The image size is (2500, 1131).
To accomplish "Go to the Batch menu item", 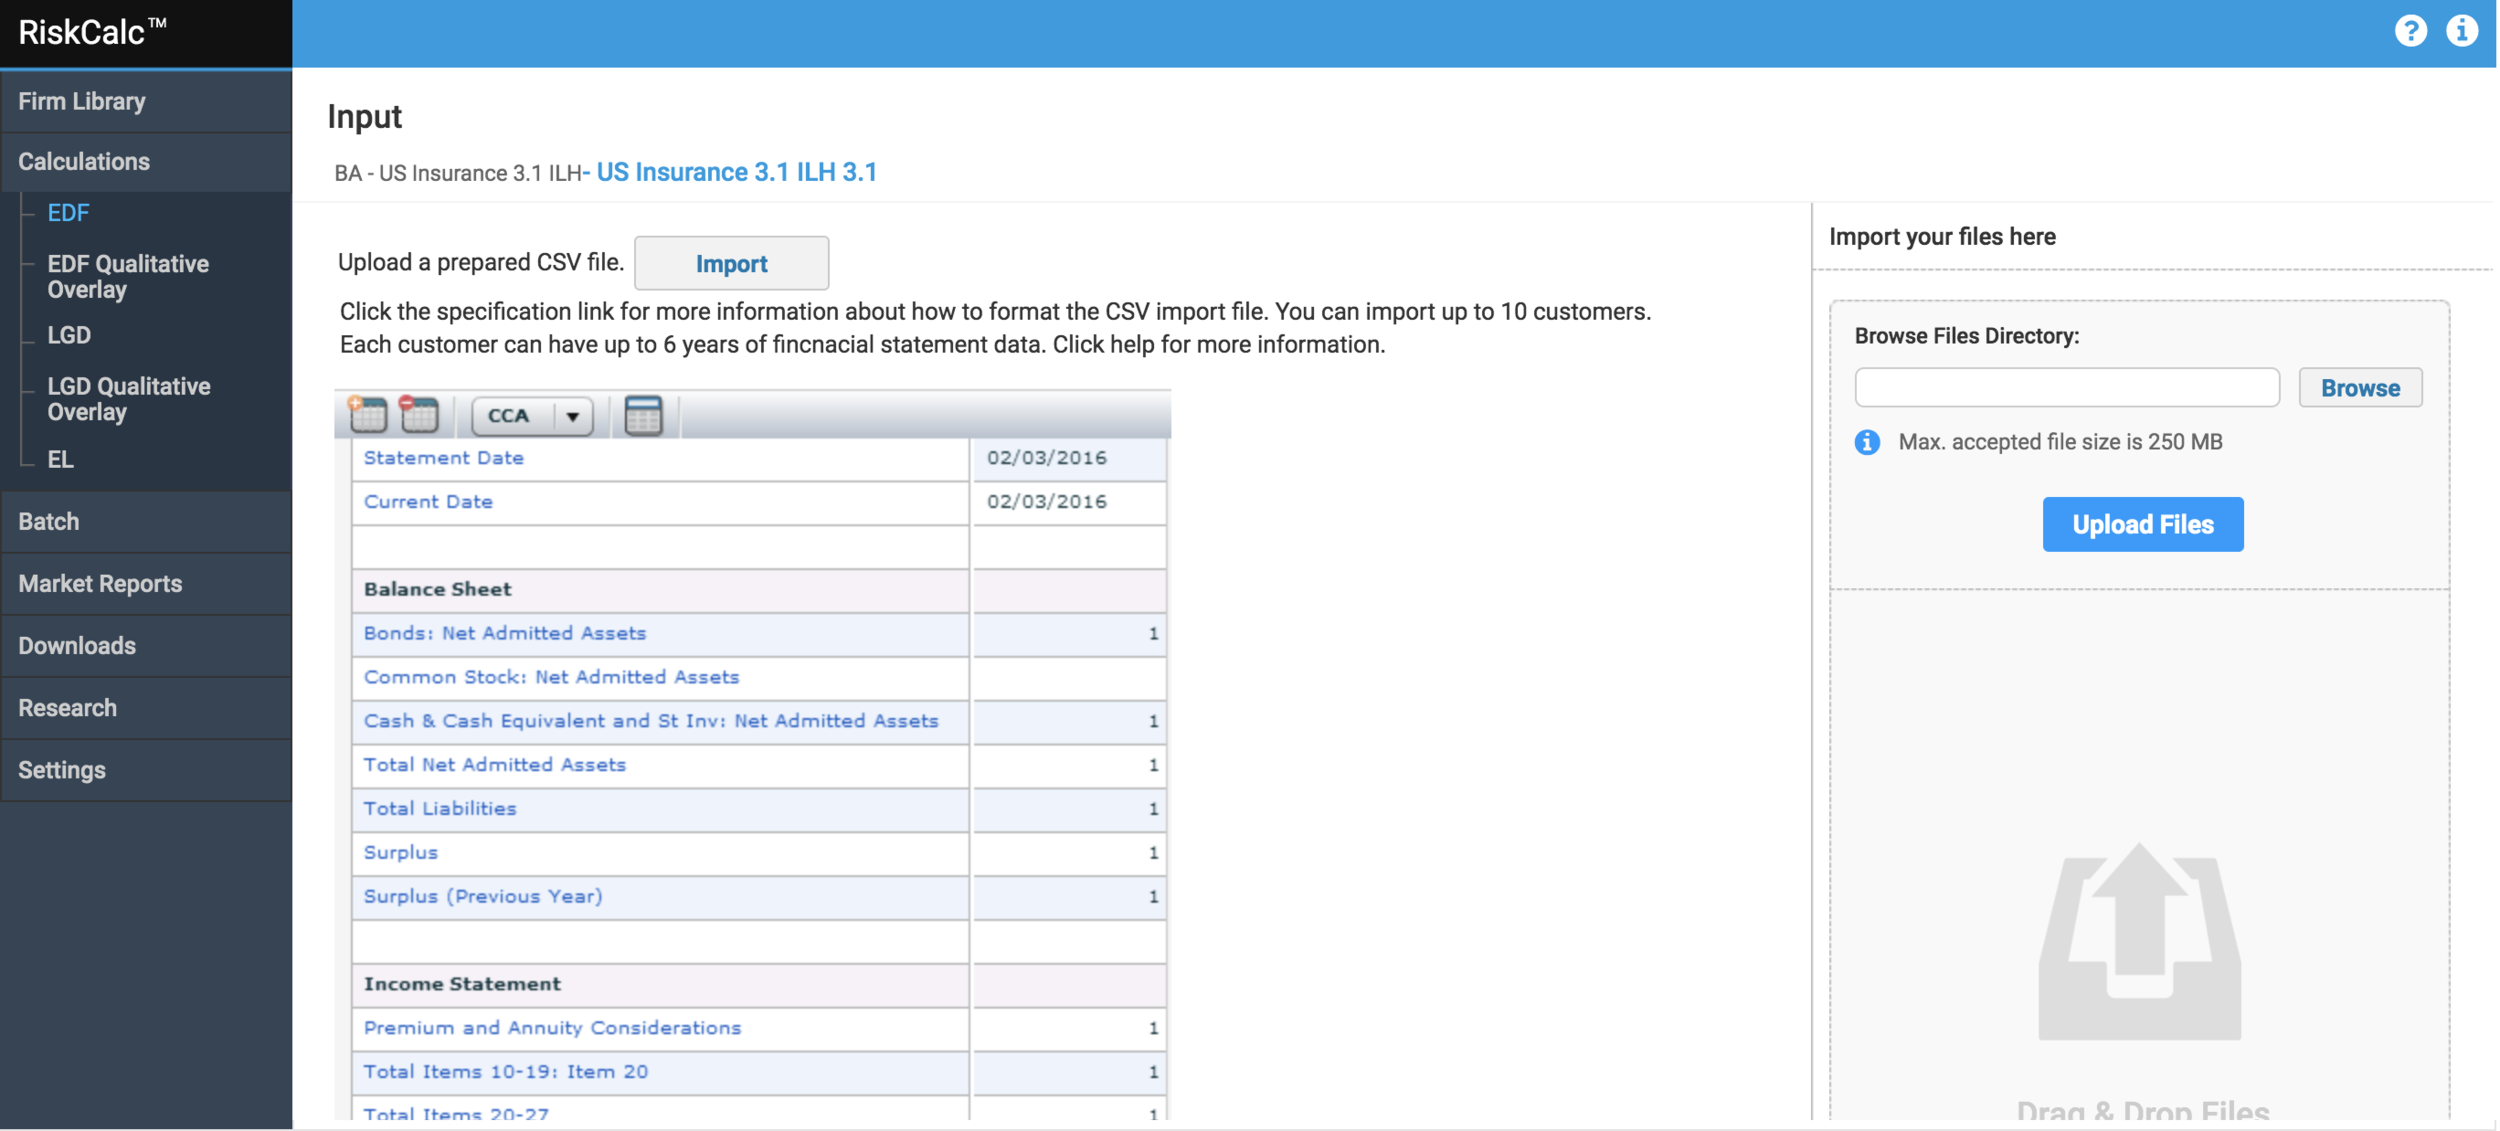I will pos(48,521).
